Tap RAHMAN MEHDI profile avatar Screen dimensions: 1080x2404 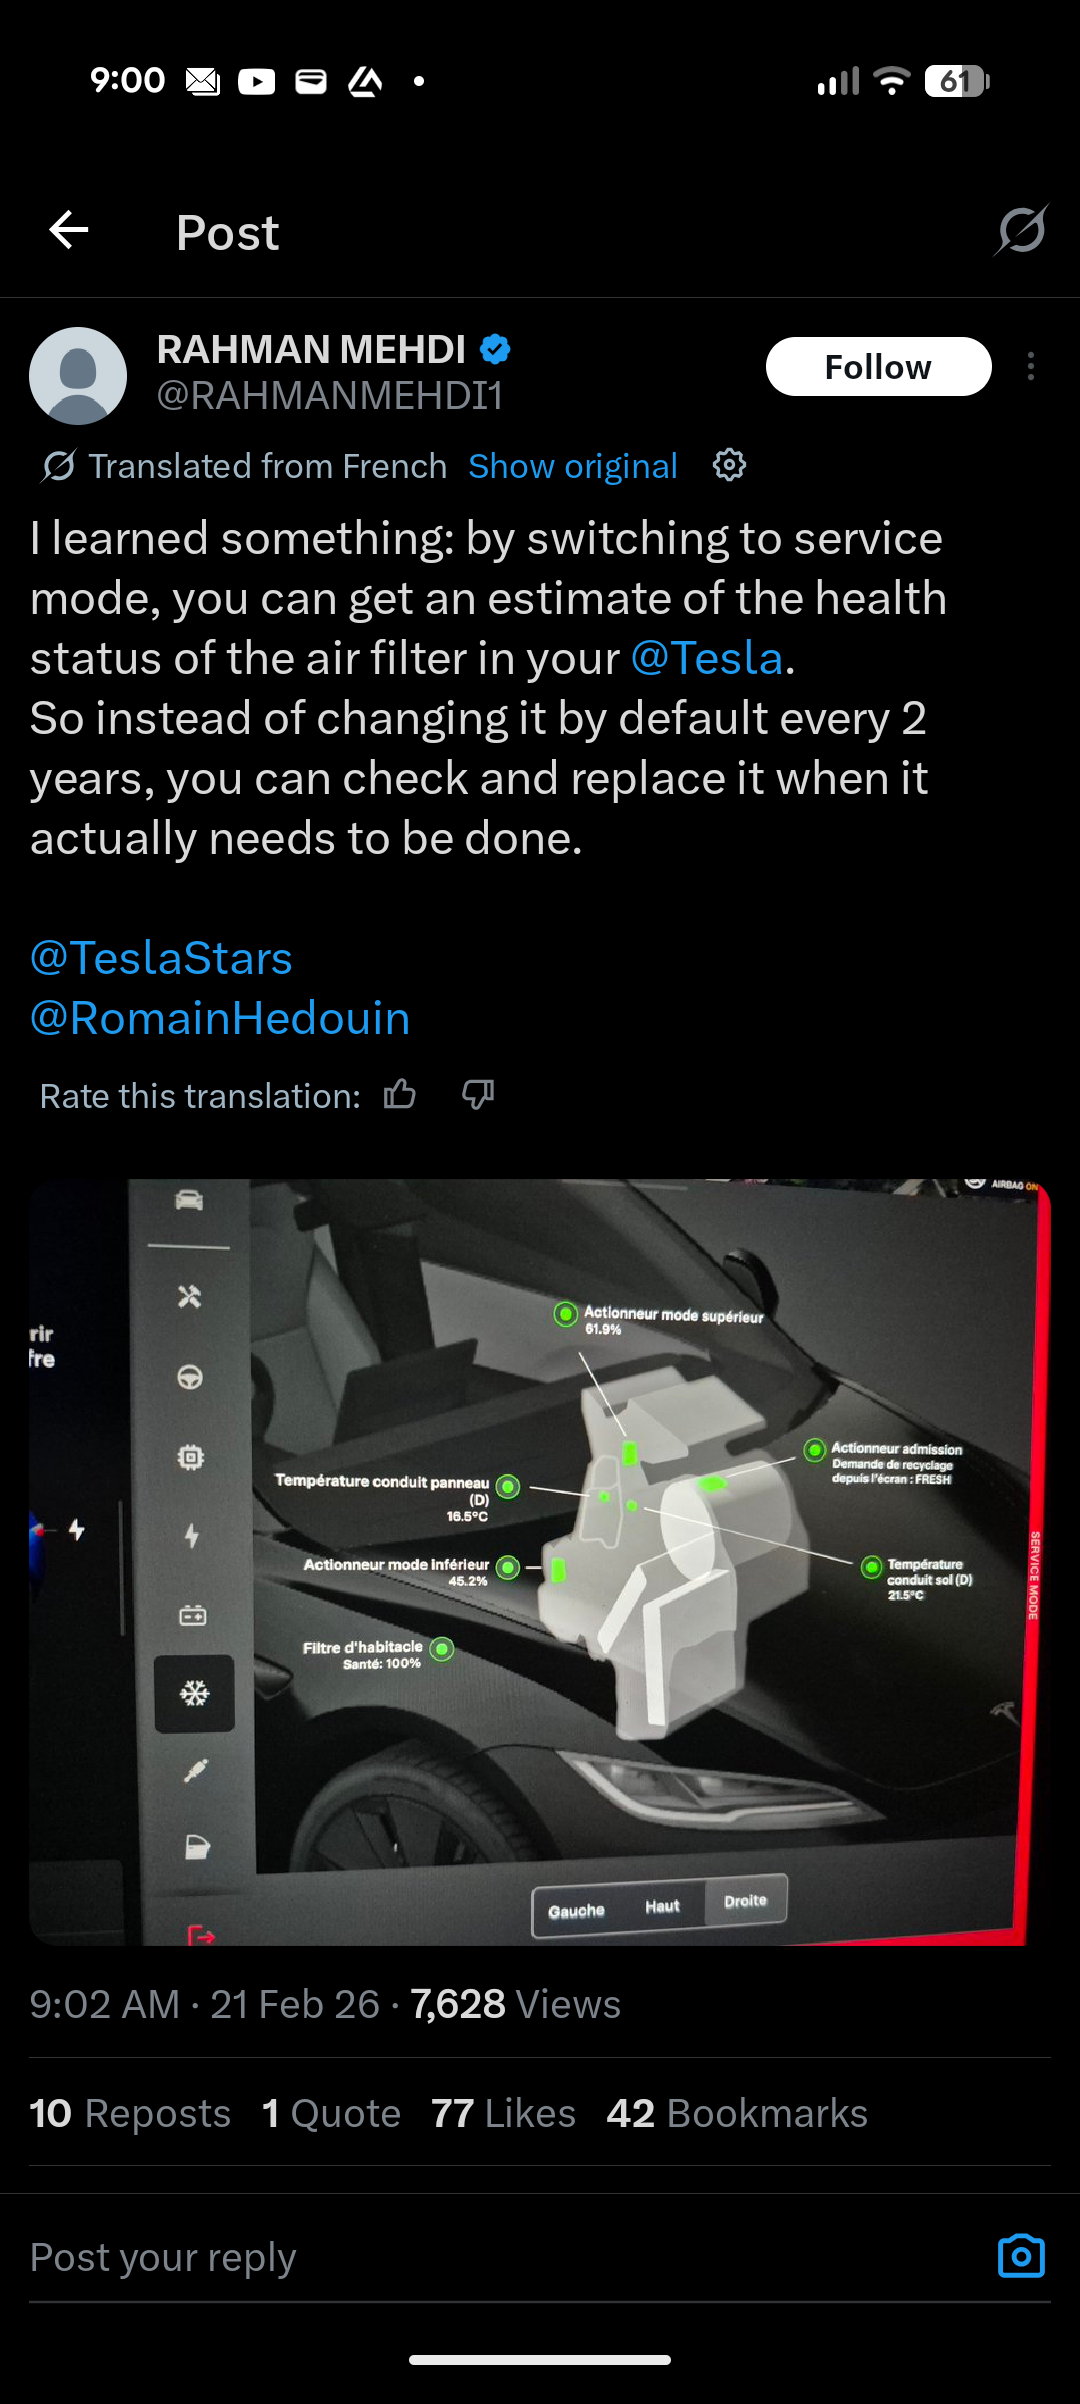(x=78, y=376)
